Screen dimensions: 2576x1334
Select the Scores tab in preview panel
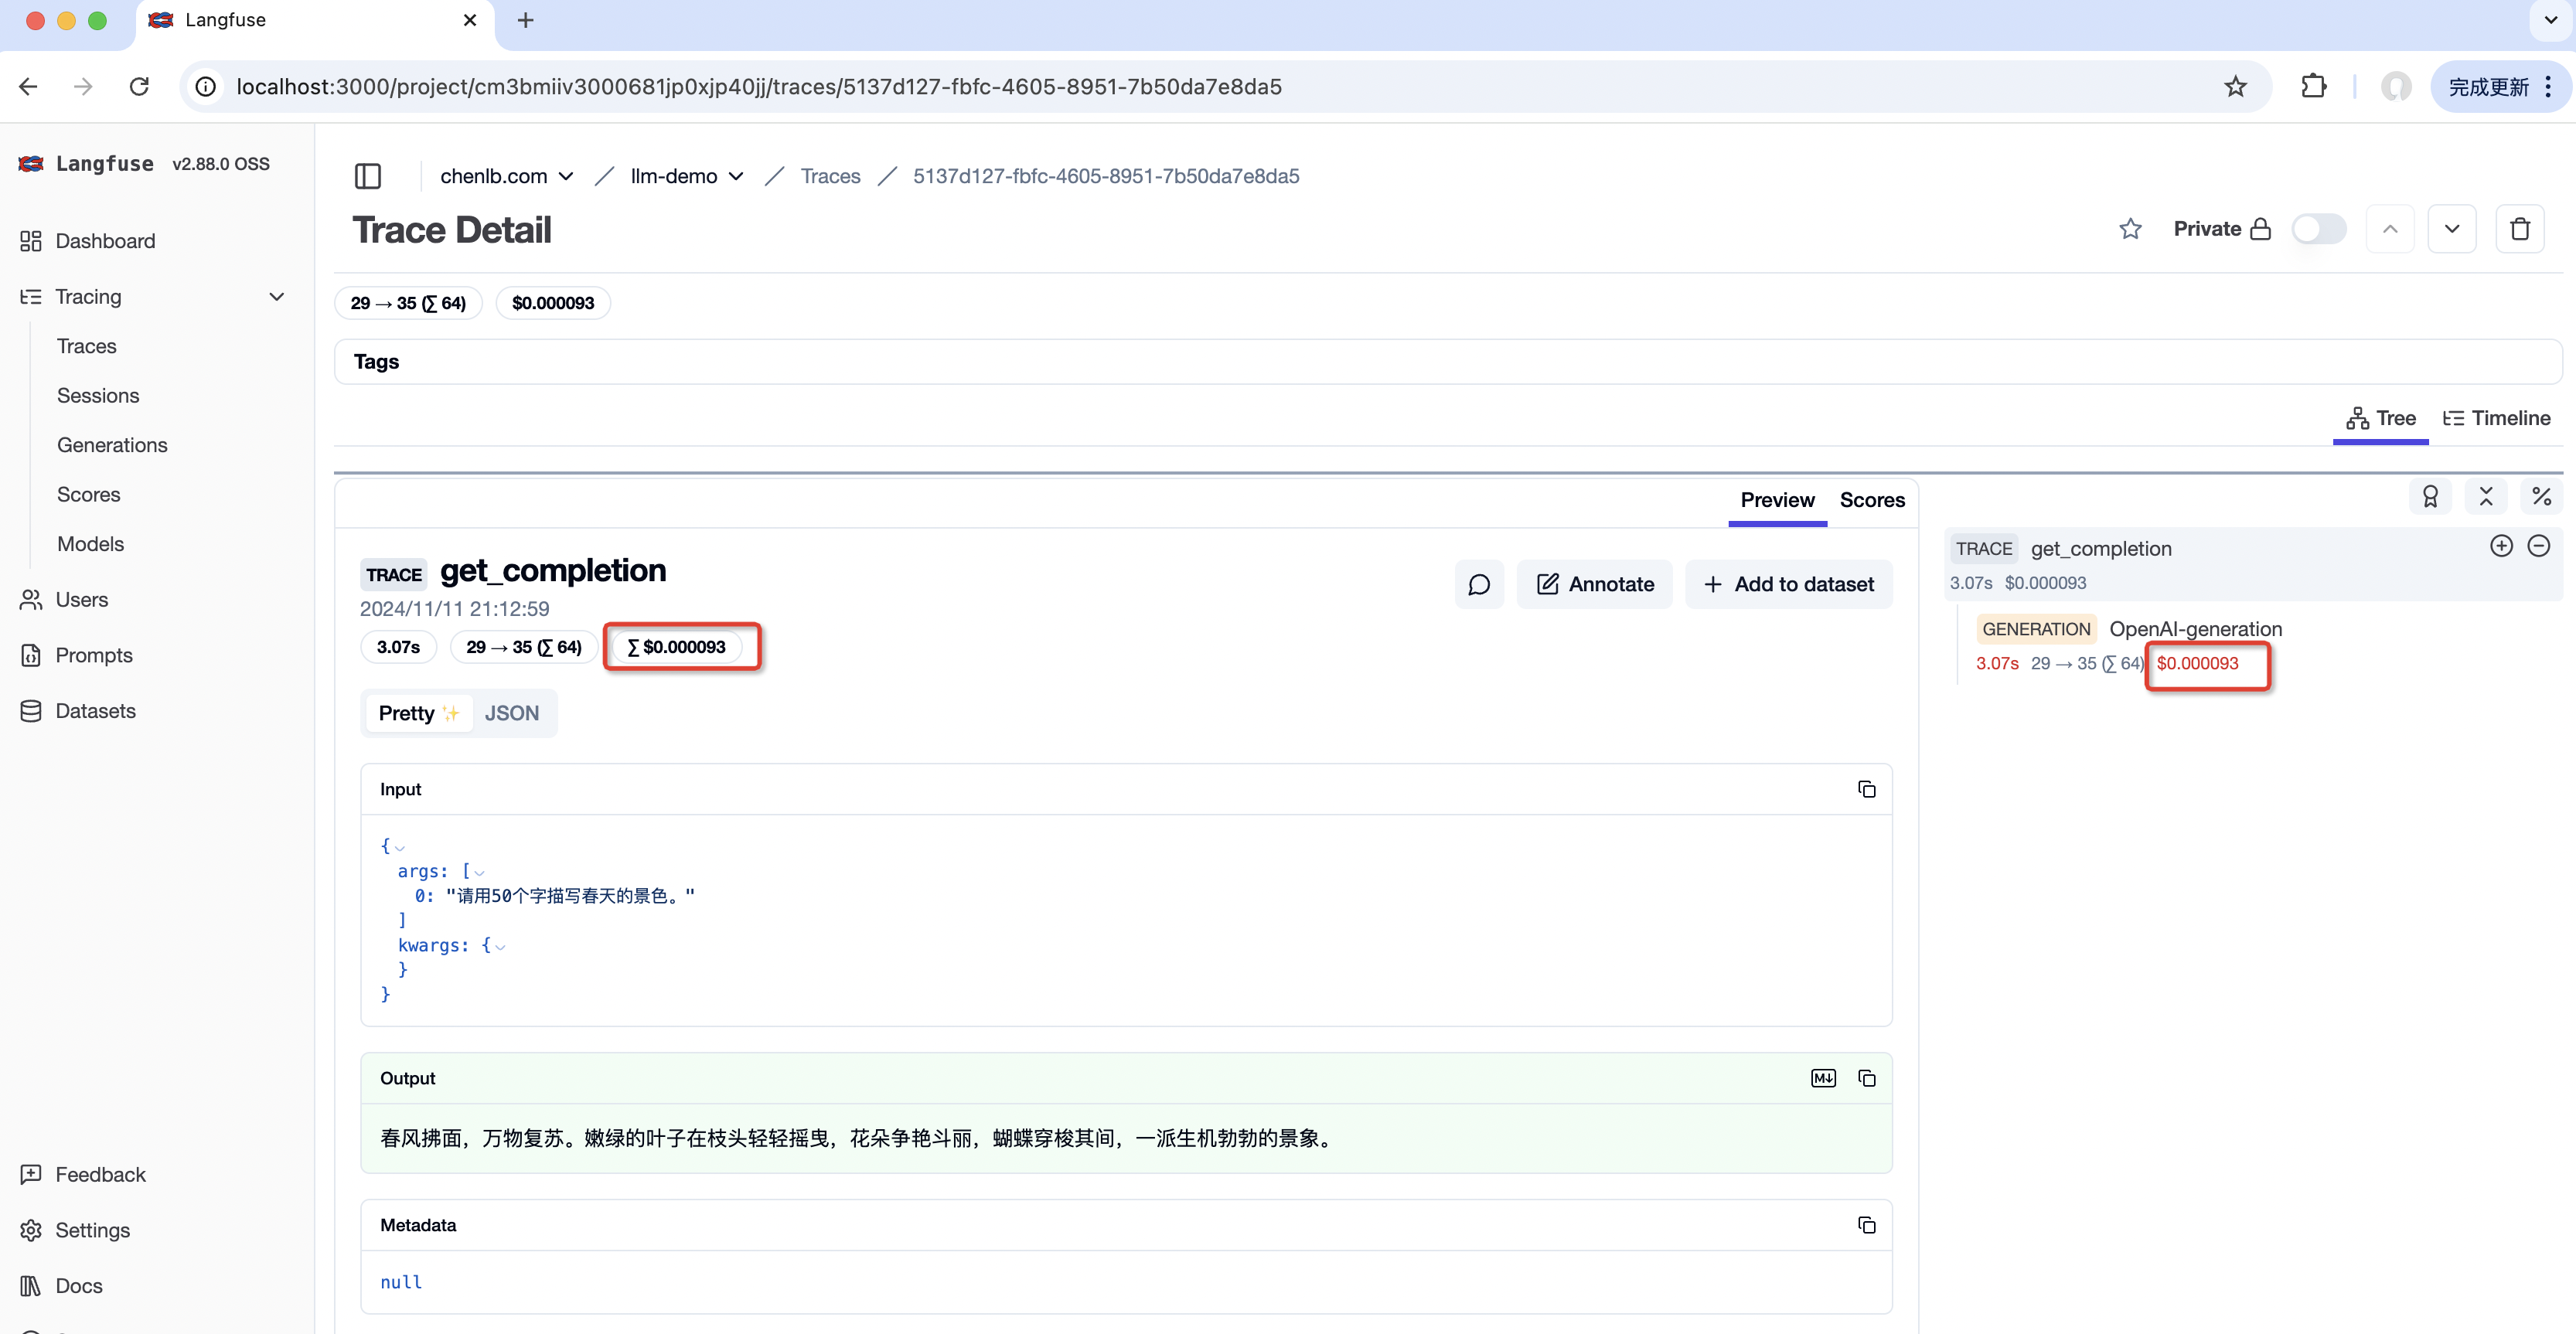(x=1872, y=500)
